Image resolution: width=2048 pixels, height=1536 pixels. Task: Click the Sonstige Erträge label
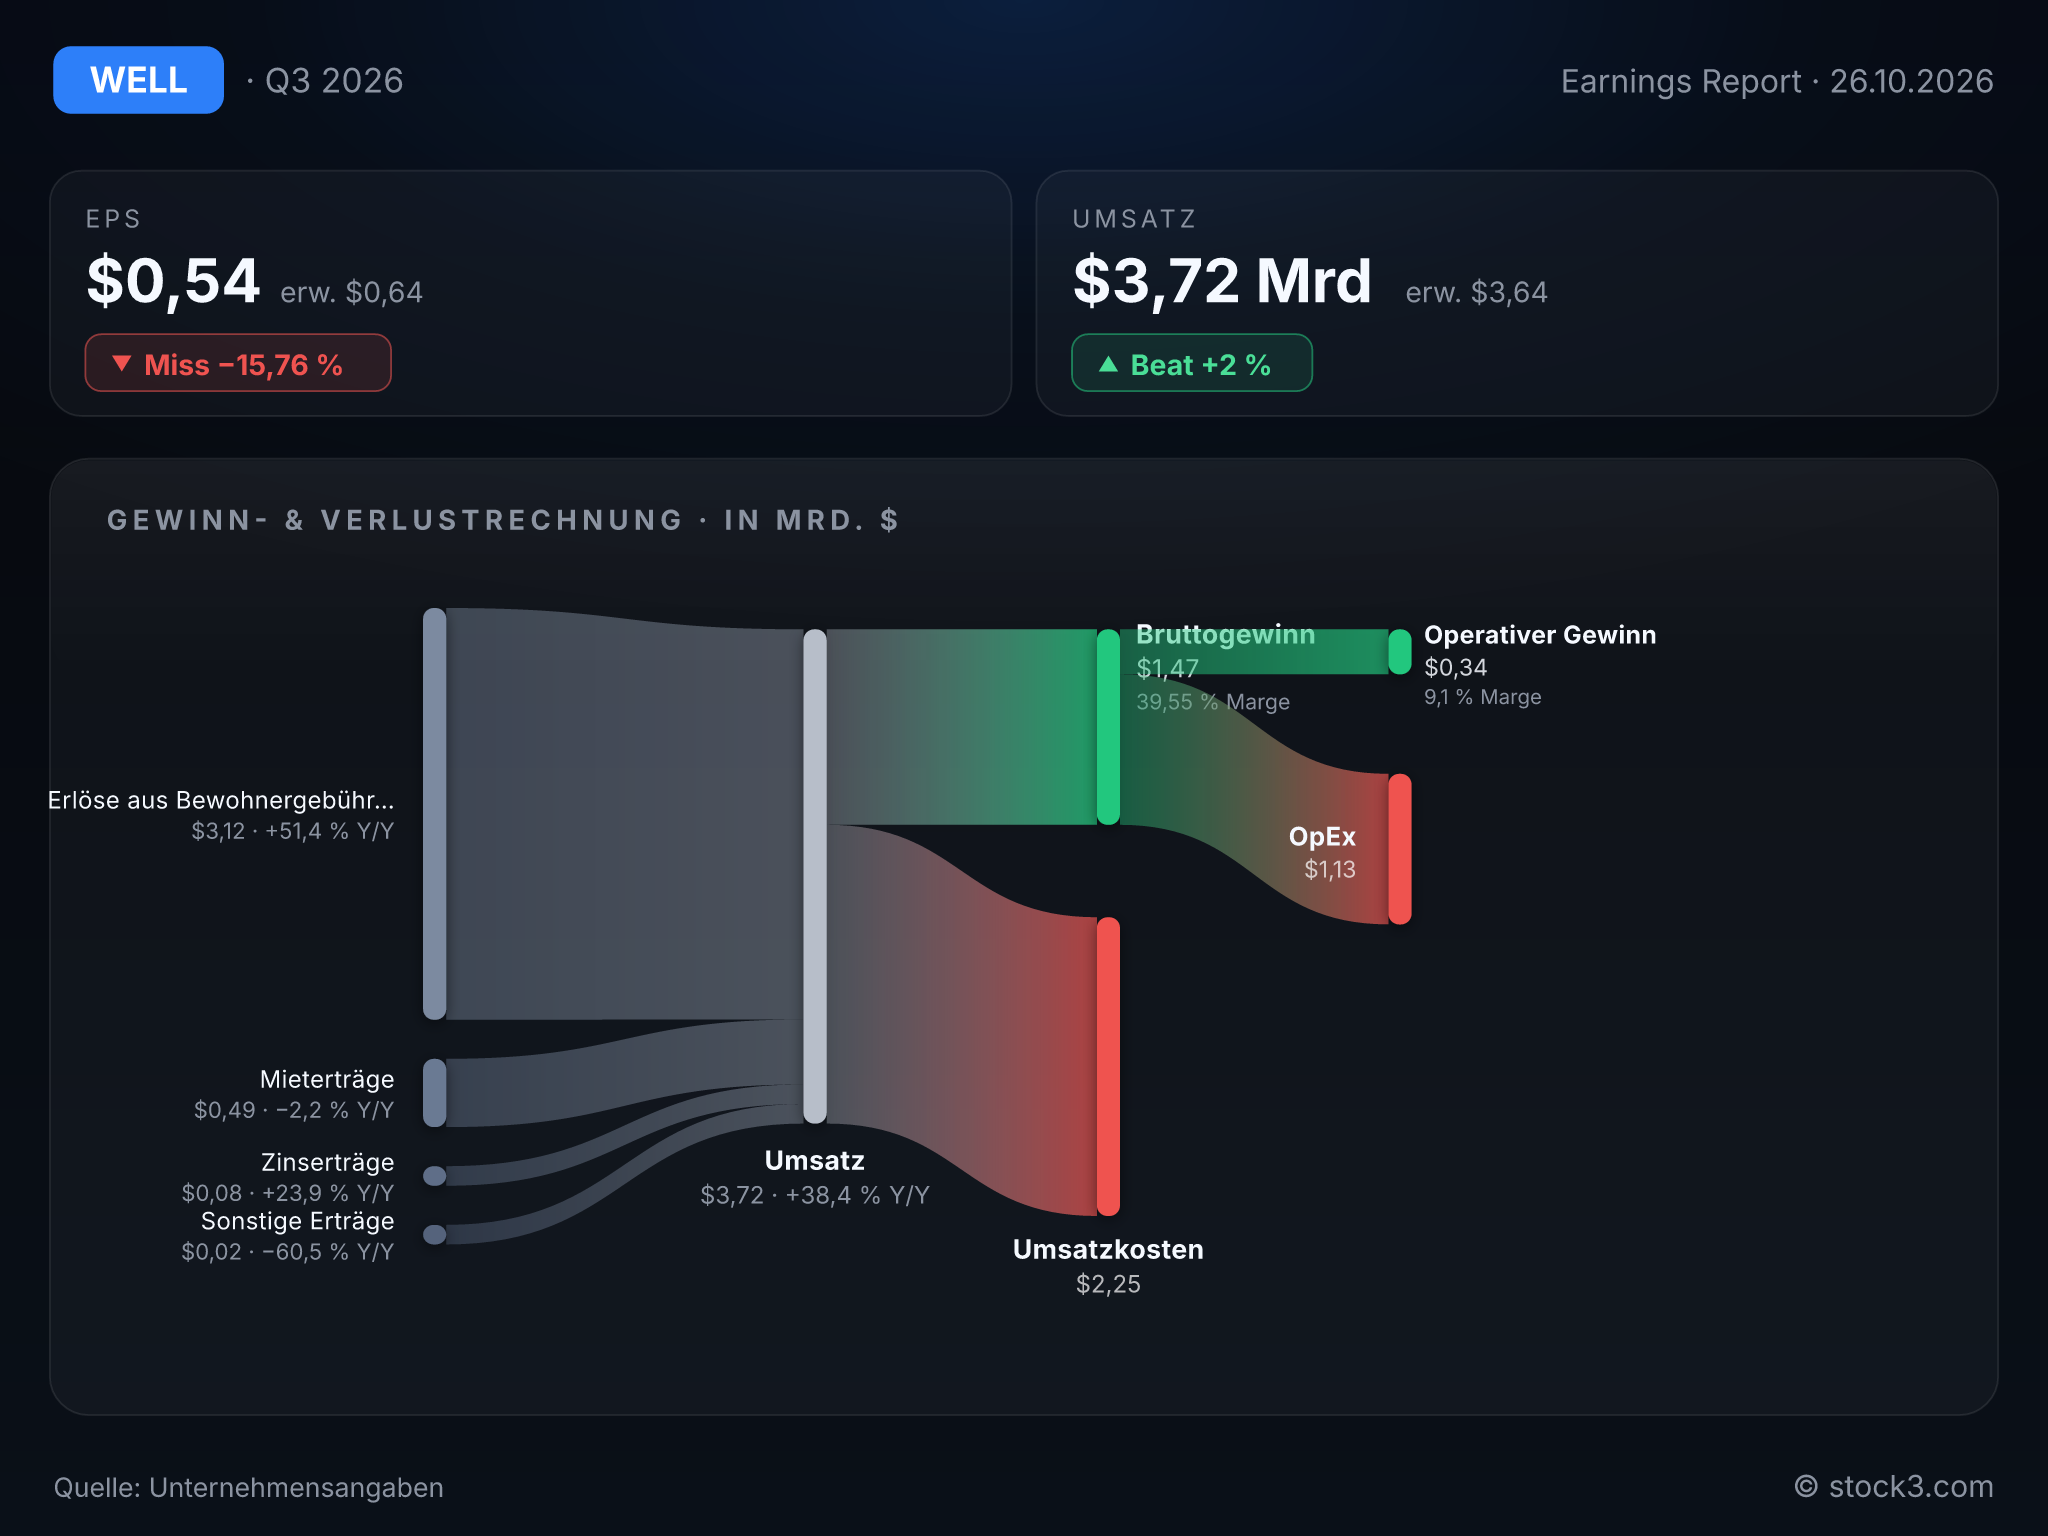298,1221
